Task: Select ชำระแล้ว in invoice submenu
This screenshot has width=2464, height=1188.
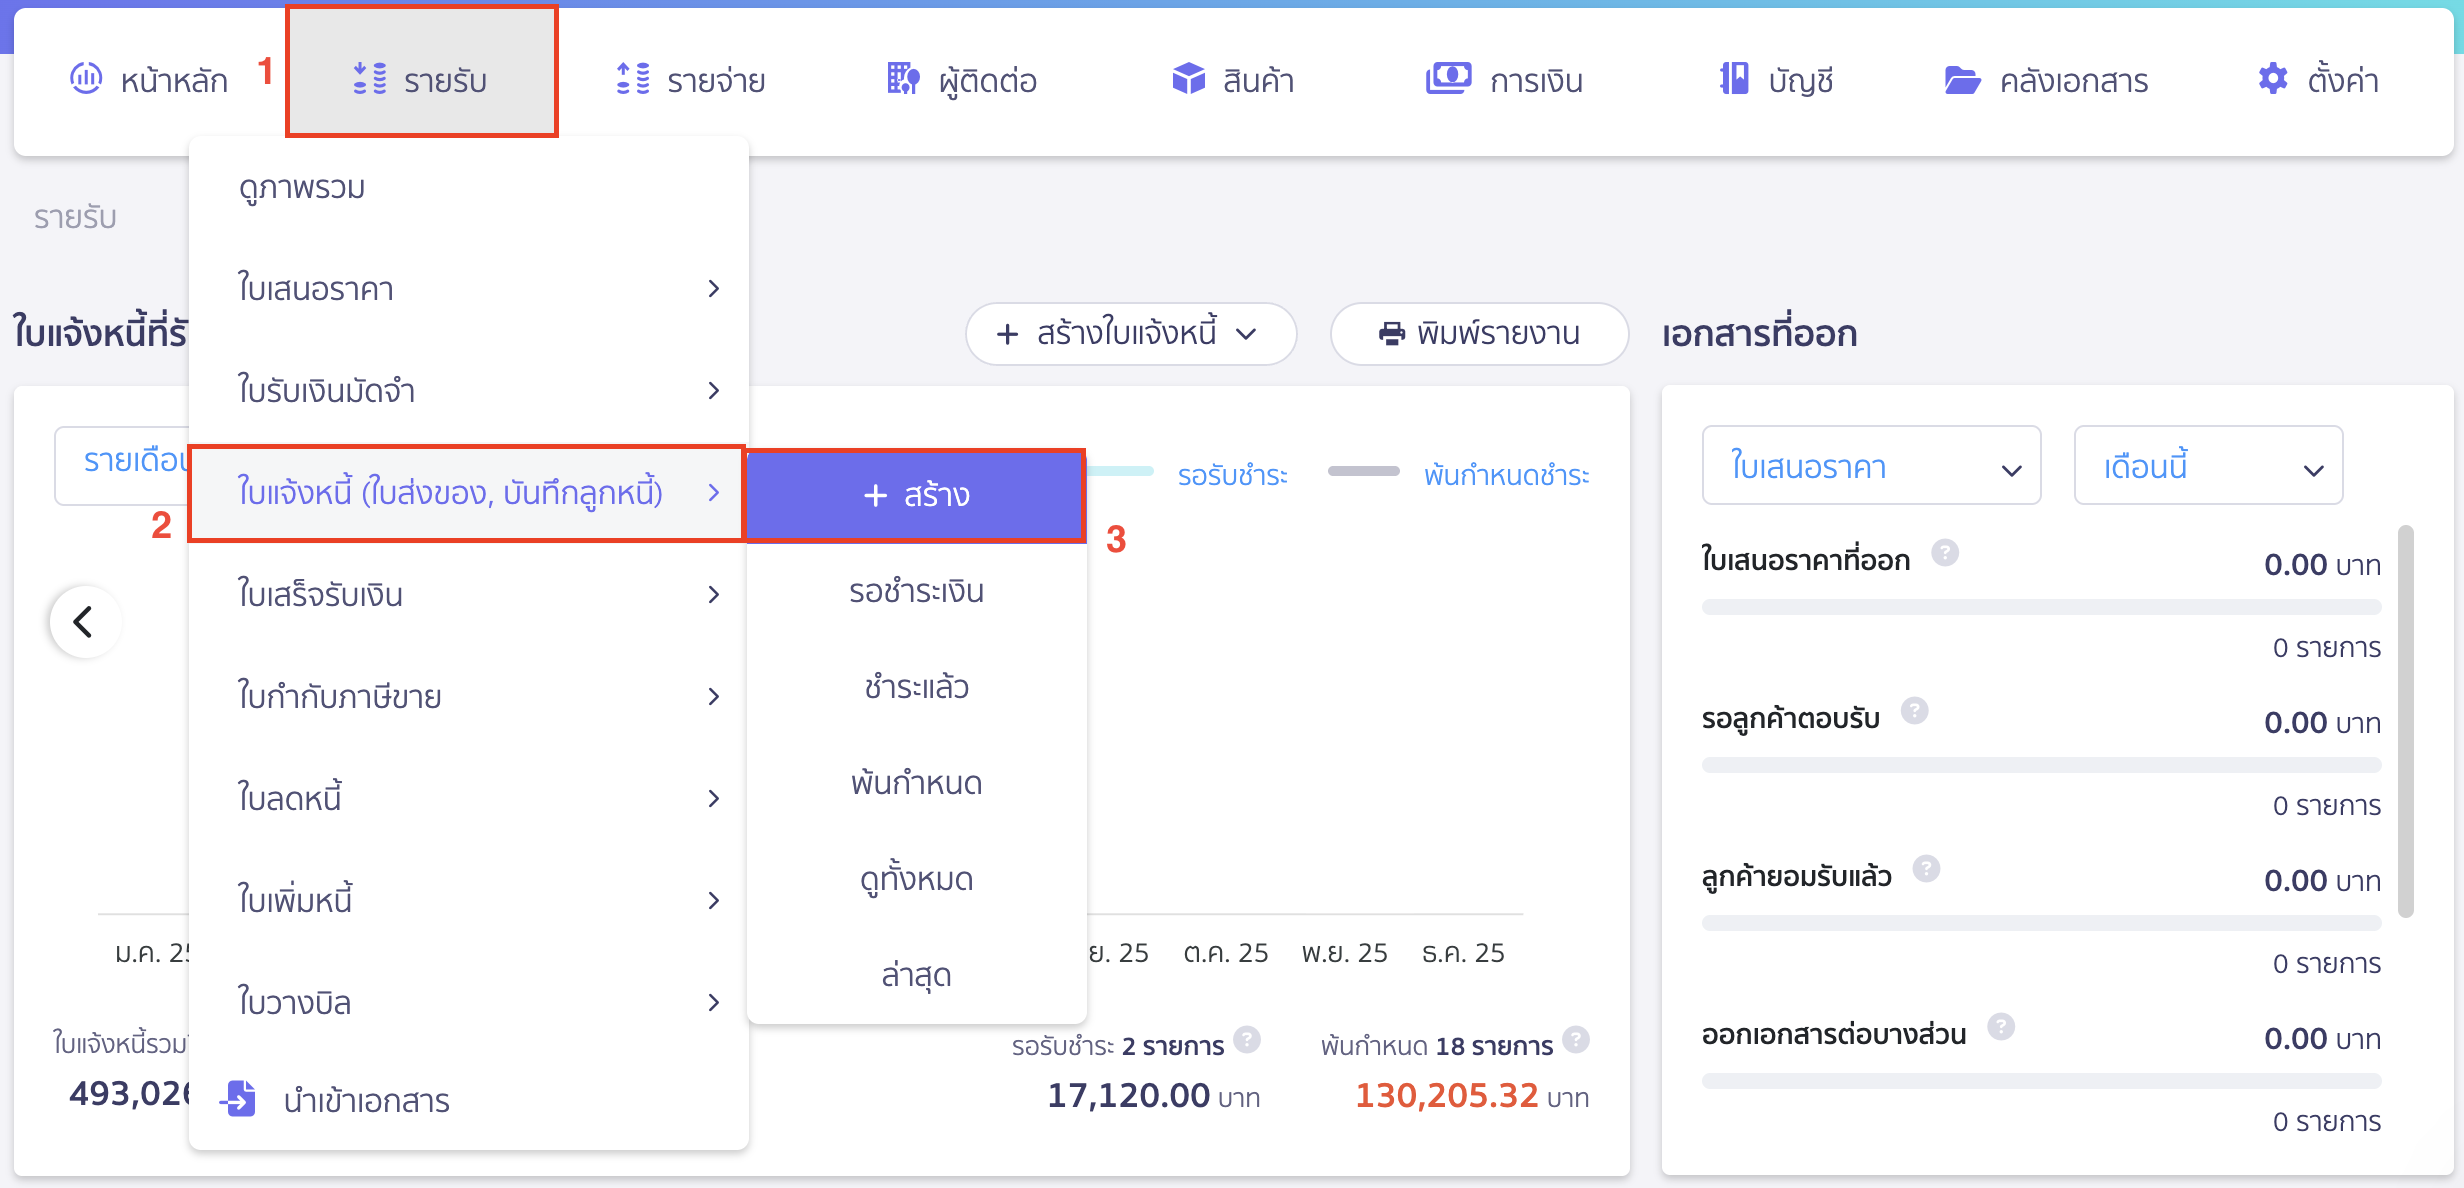Action: (x=916, y=687)
